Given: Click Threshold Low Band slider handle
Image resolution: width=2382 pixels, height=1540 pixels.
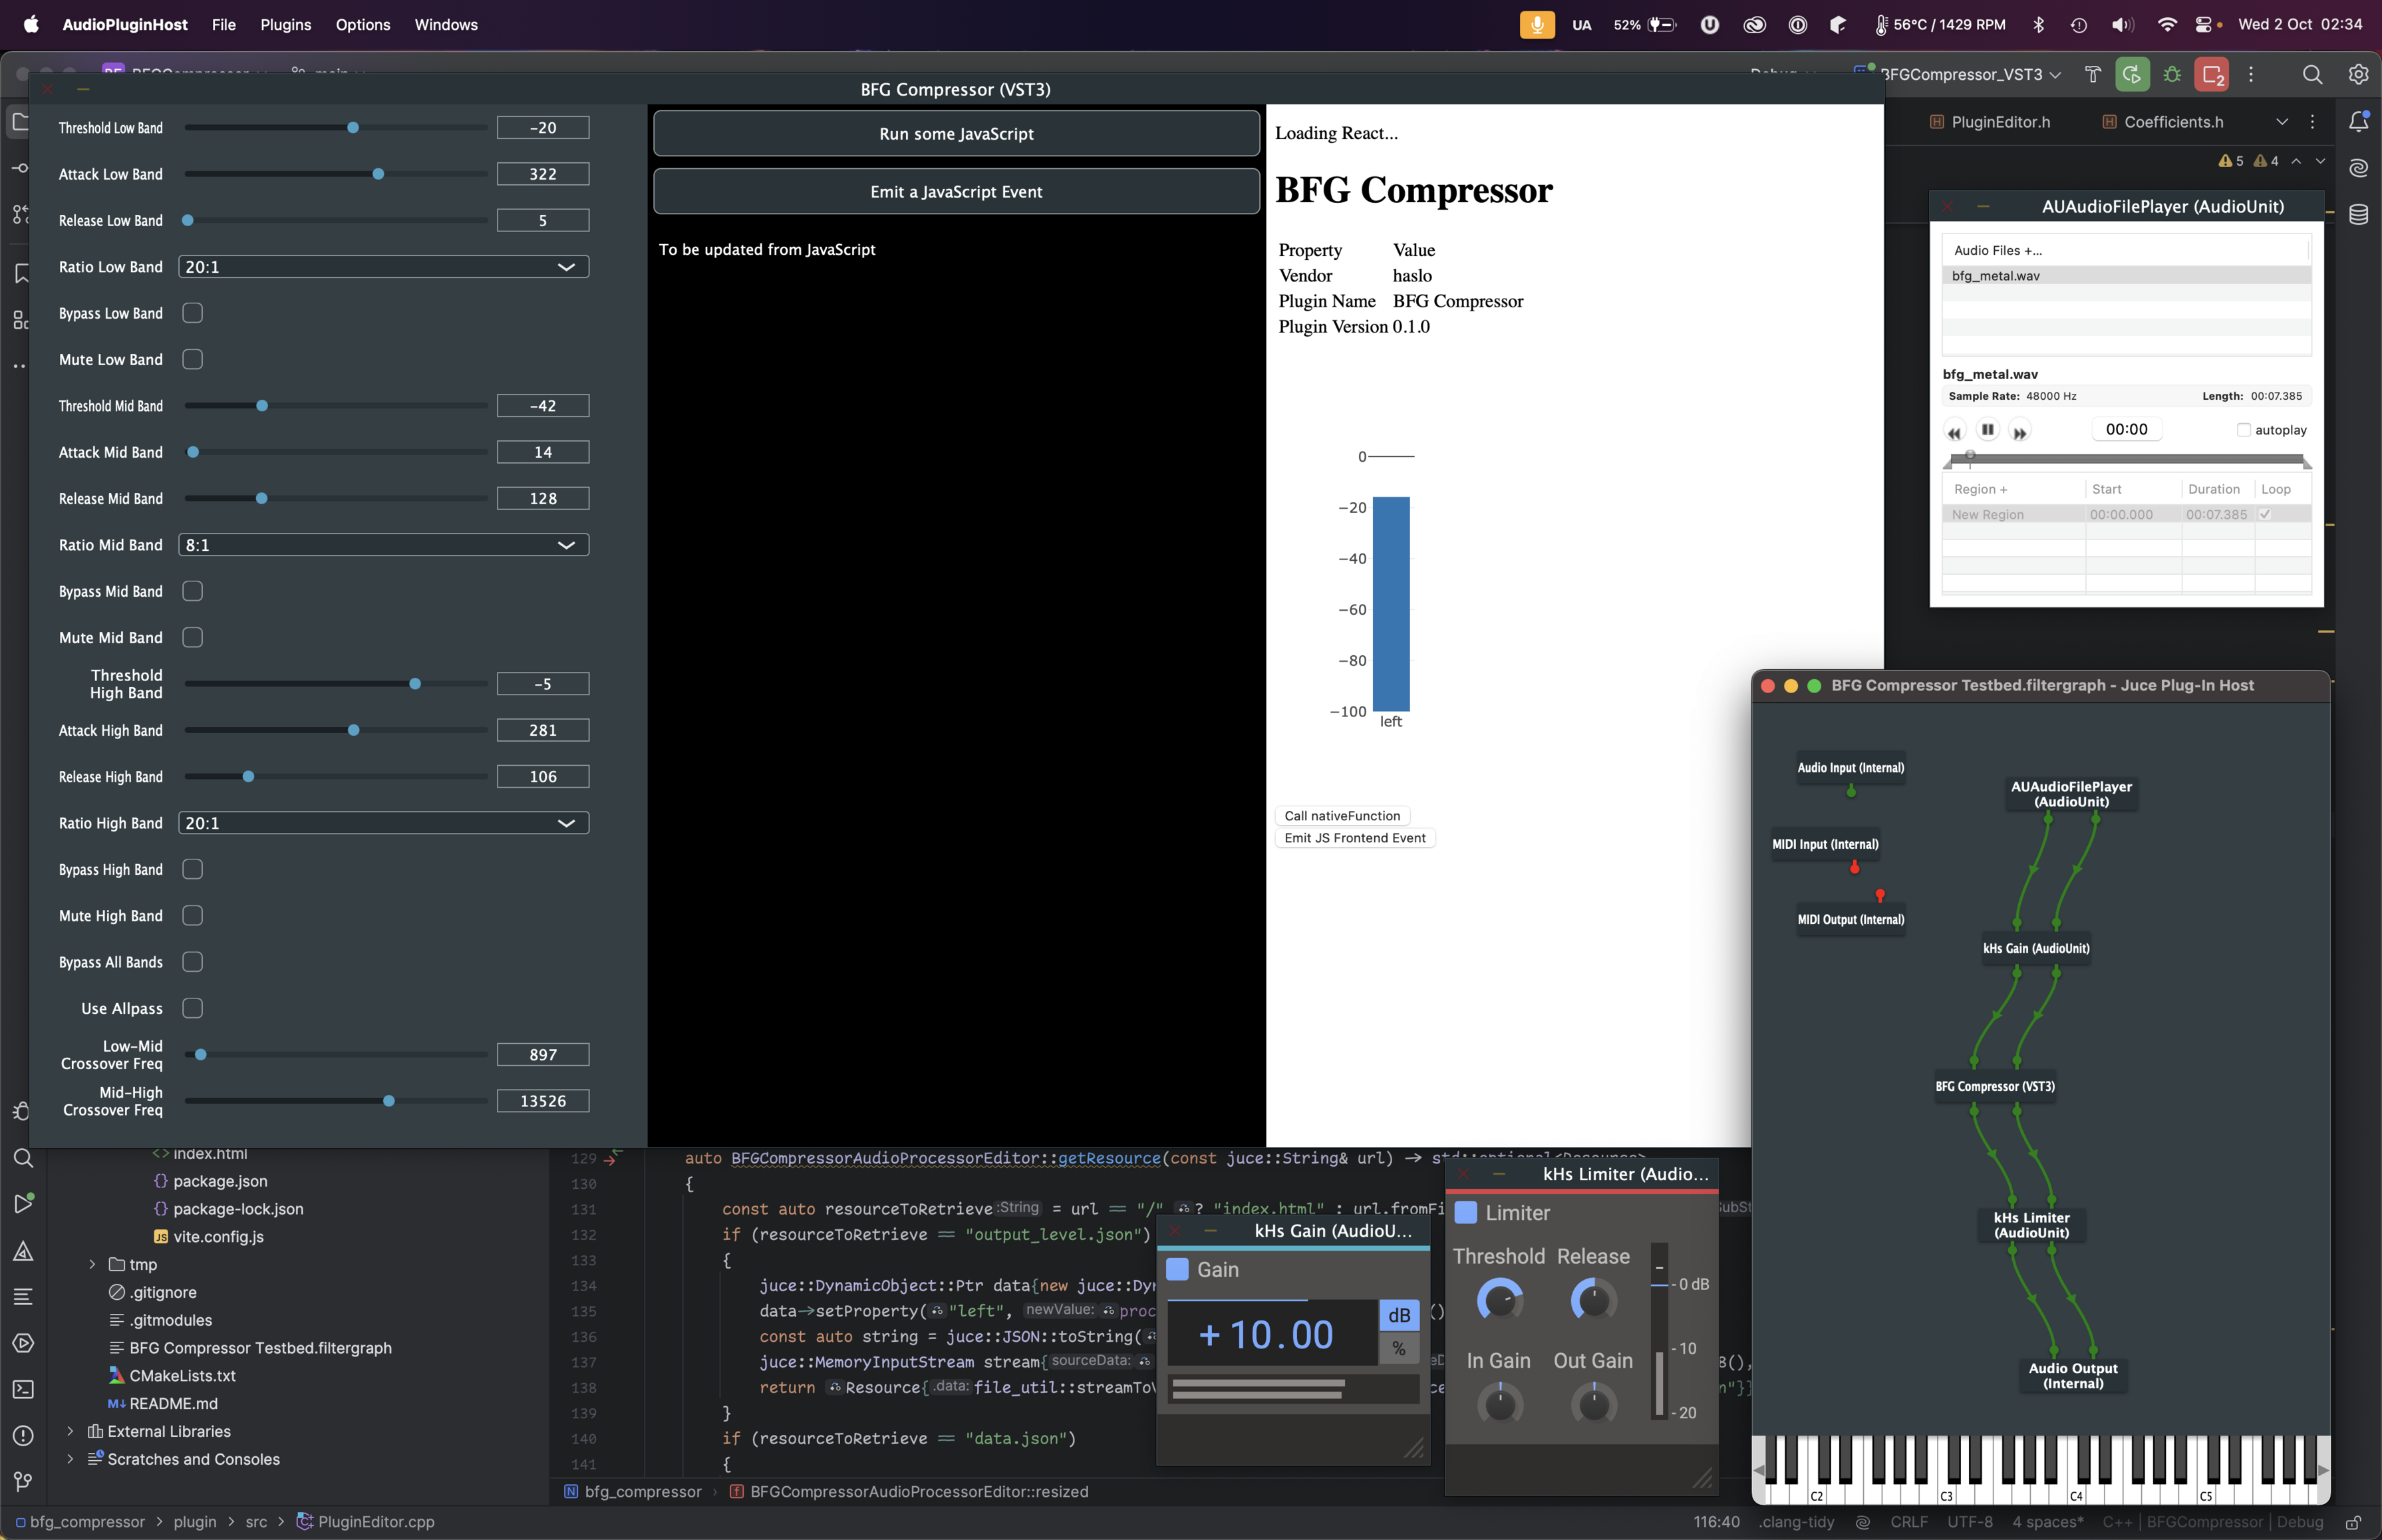Looking at the screenshot, I should (353, 128).
